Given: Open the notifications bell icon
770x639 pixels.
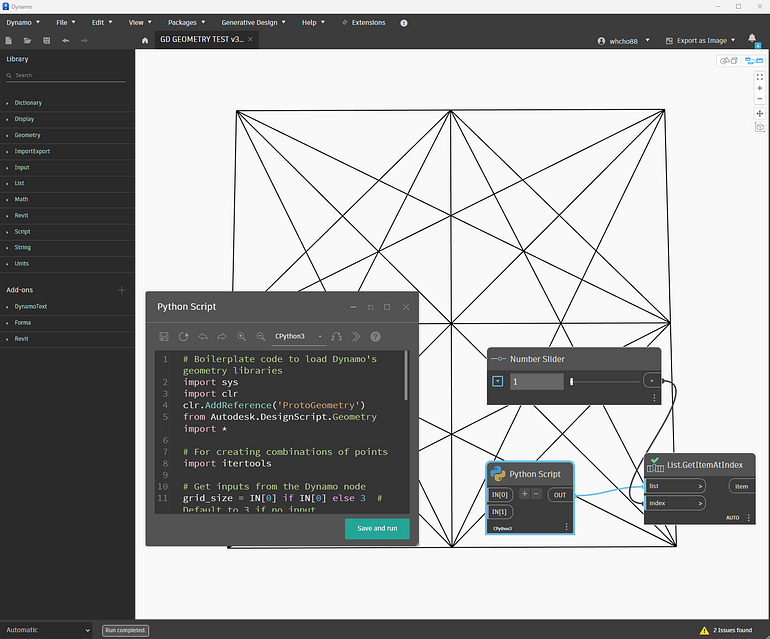Looking at the screenshot, I should coord(752,38).
